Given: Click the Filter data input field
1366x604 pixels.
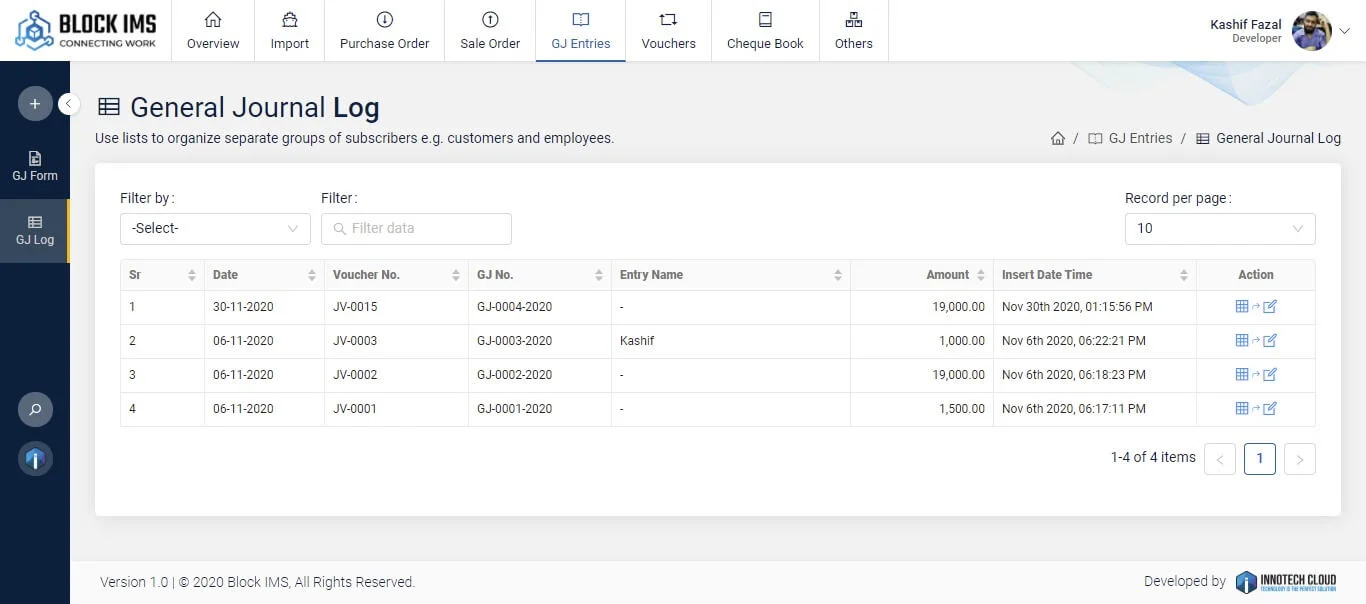Looking at the screenshot, I should tap(416, 229).
